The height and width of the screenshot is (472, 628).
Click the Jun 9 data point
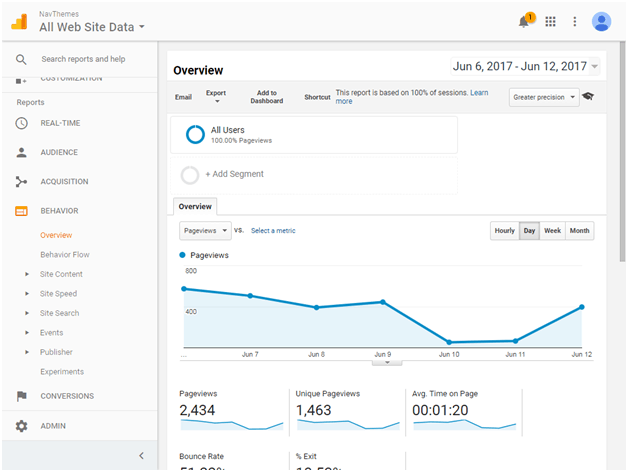point(383,302)
